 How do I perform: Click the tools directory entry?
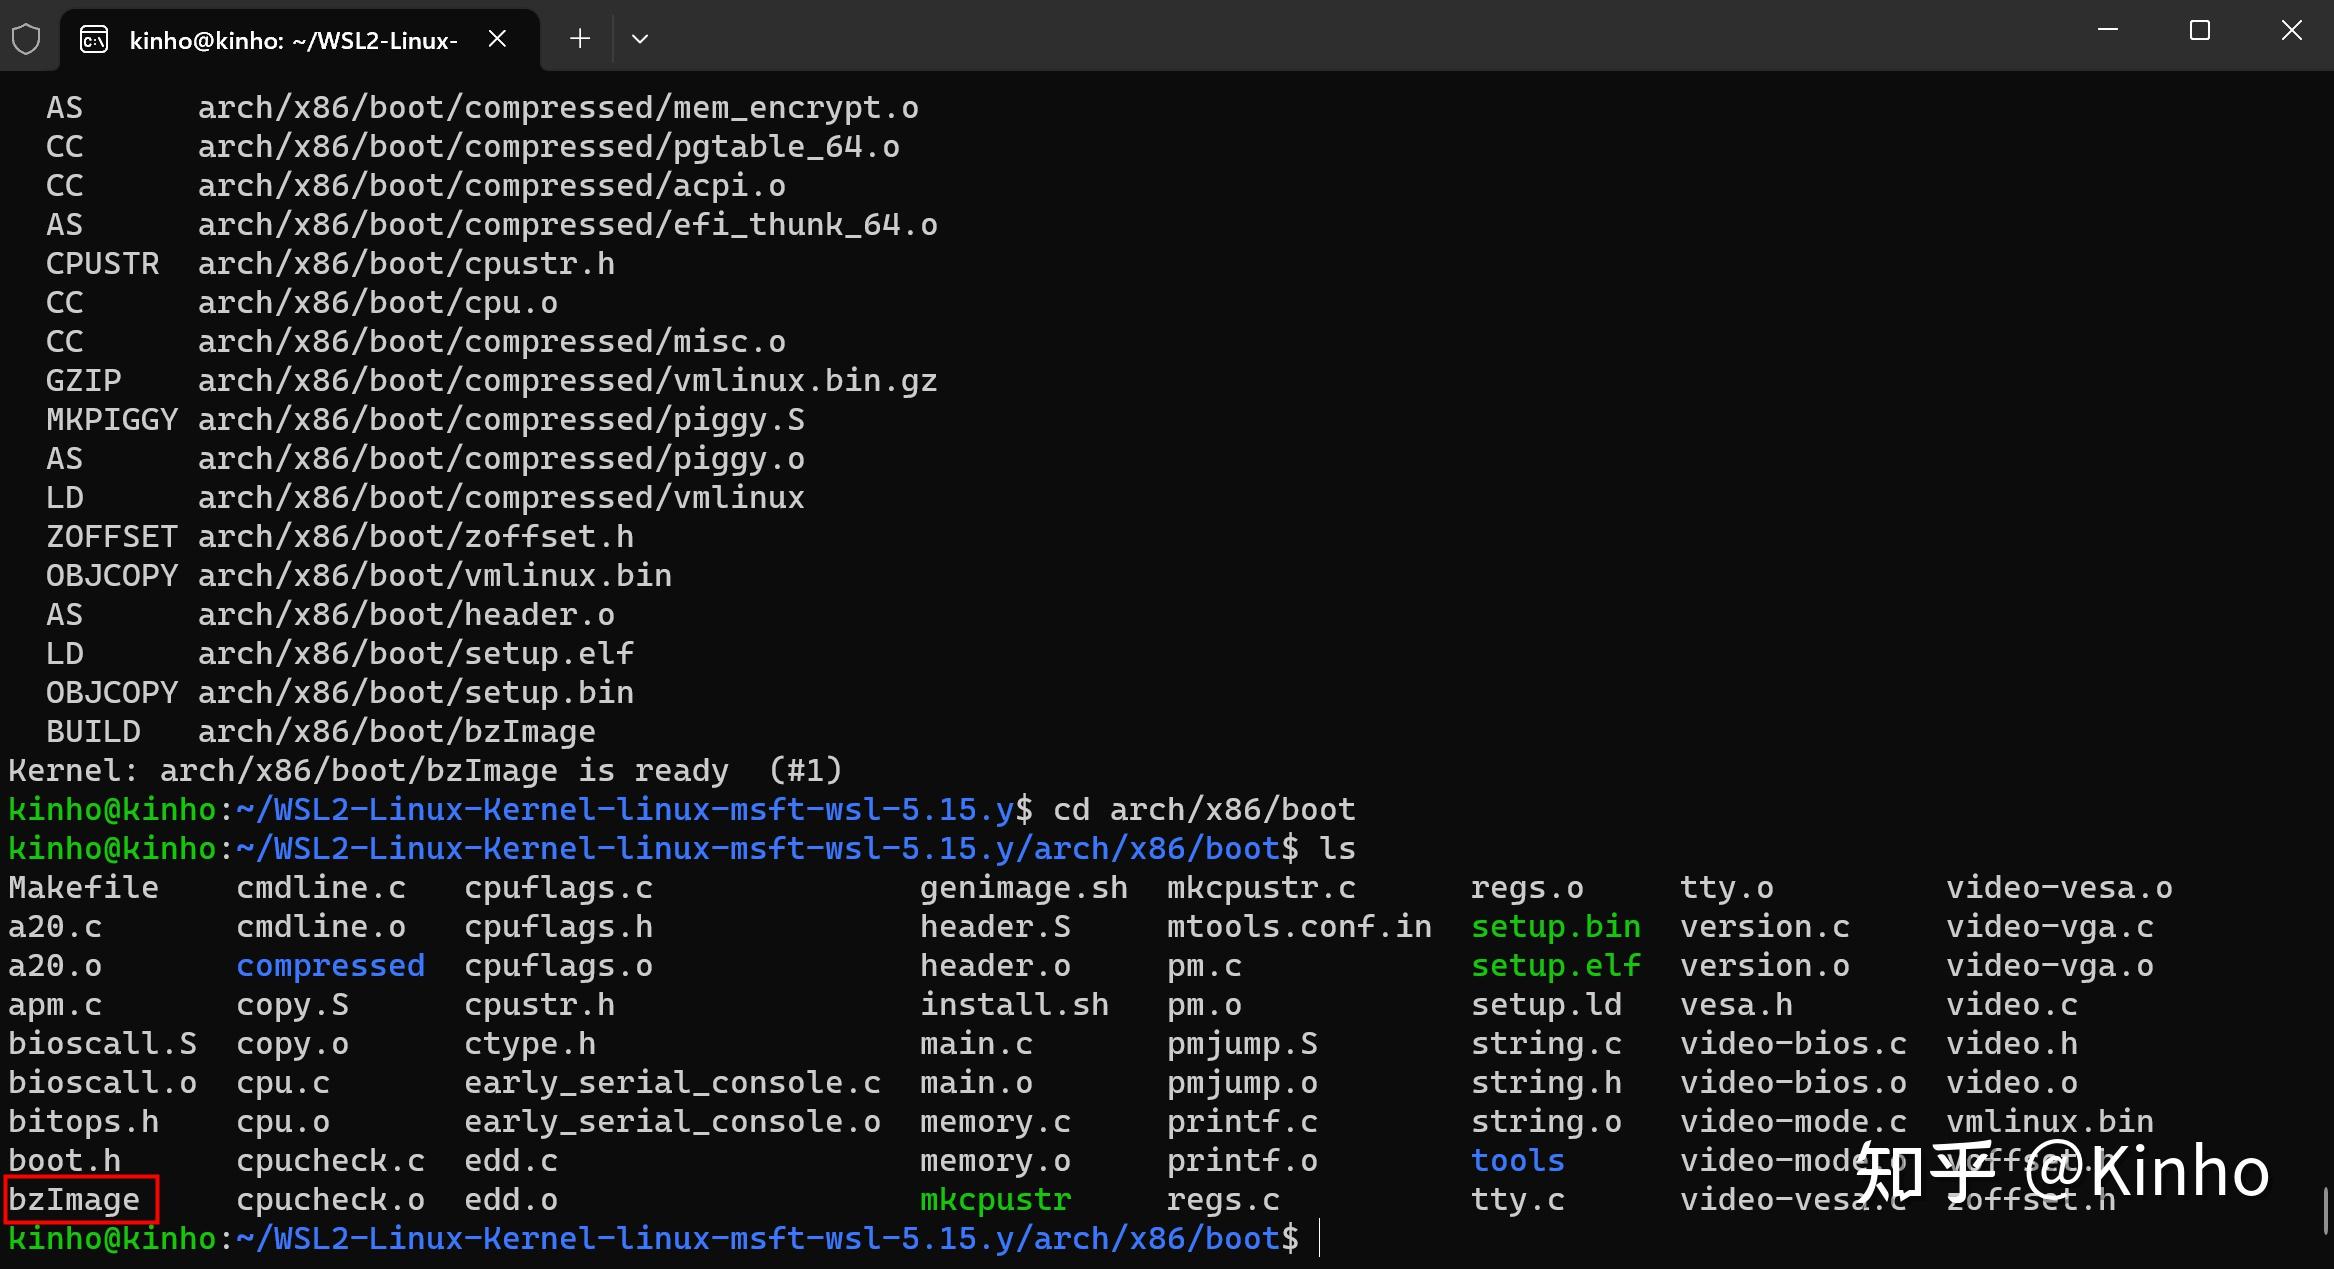coord(1517,1160)
